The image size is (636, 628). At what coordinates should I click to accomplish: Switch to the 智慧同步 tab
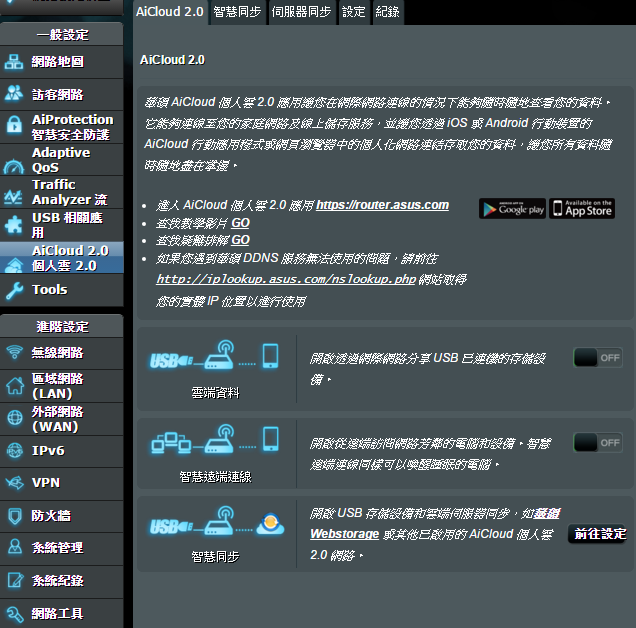(x=237, y=12)
